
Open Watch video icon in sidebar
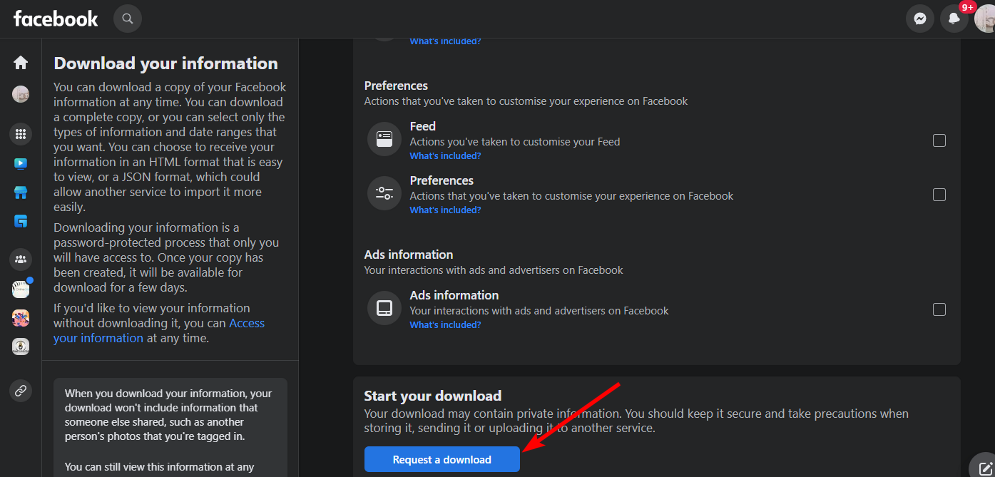click(x=21, y=164)
